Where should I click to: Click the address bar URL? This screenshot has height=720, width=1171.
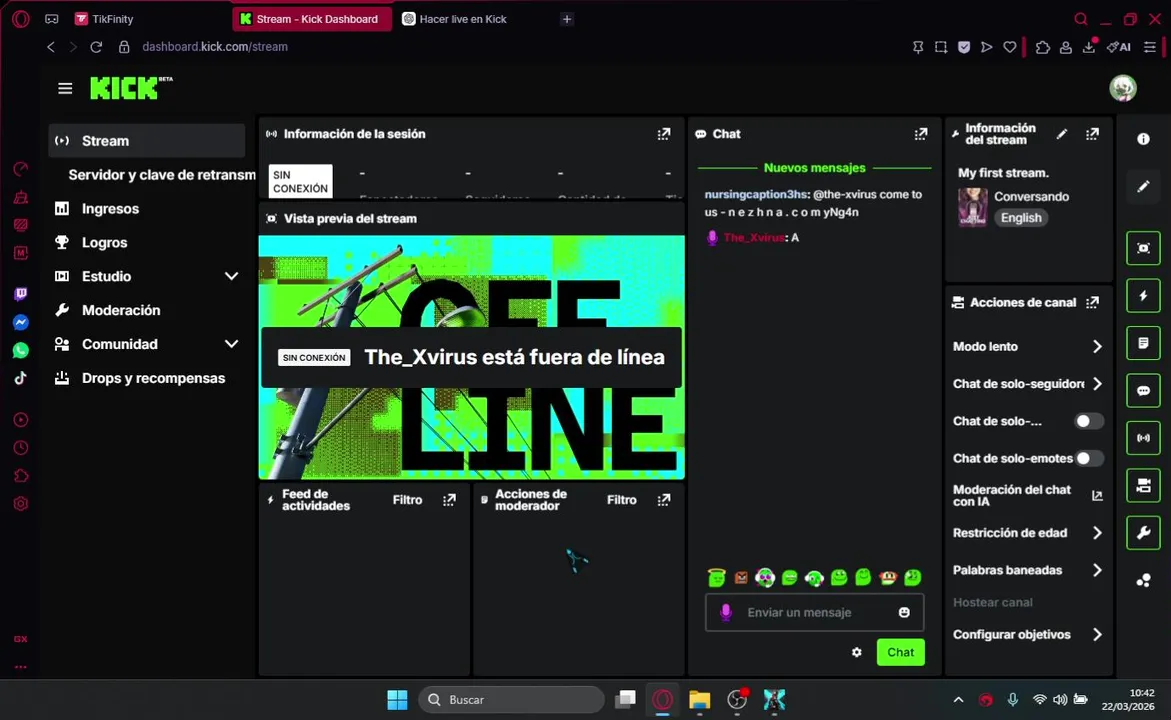pos(215,47)
